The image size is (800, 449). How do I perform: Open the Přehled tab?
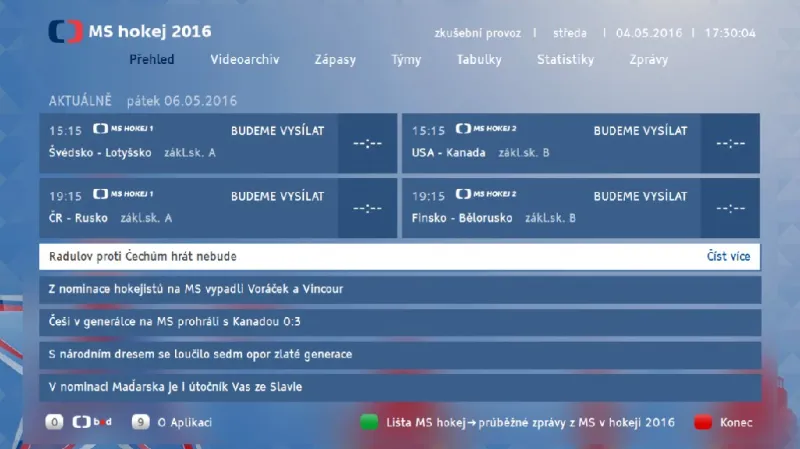pyautogui.click(x=152, y=60)
